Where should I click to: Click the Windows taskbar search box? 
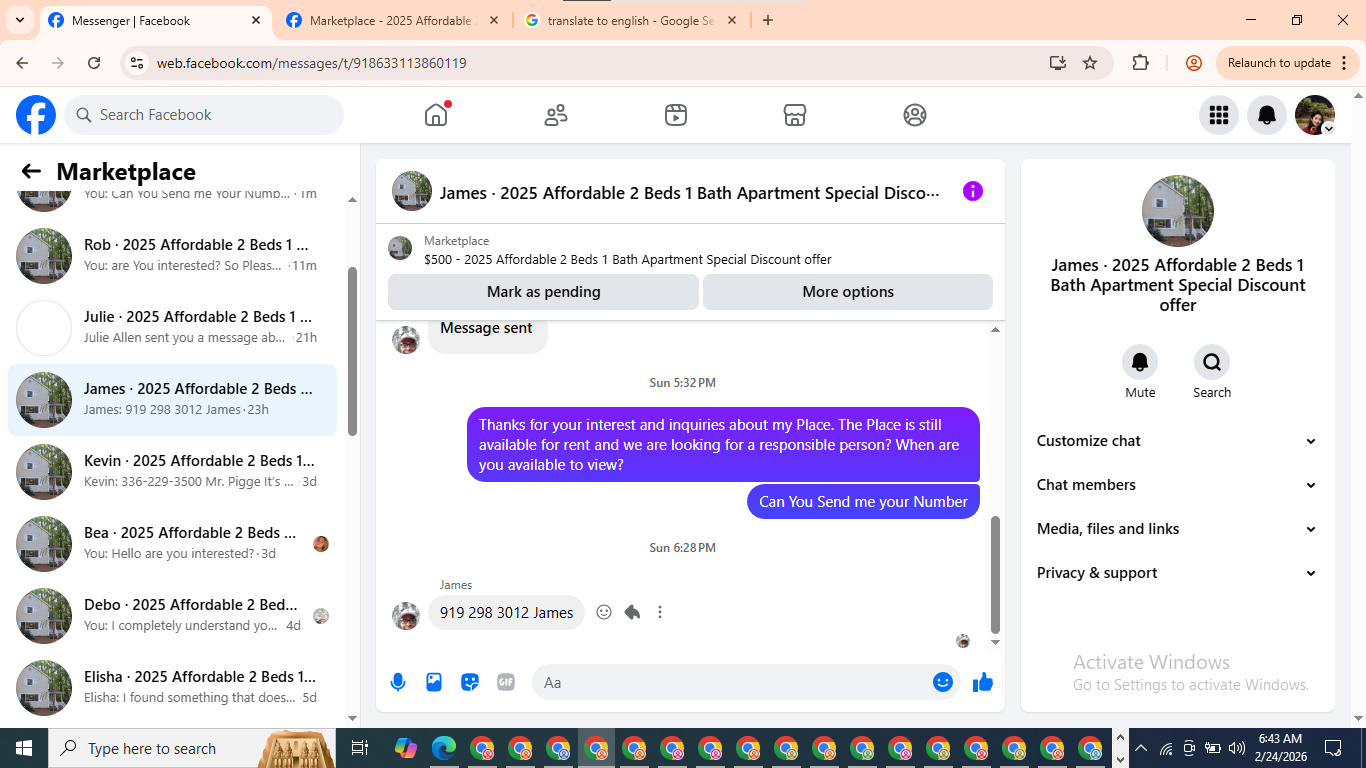coord(190,748)
